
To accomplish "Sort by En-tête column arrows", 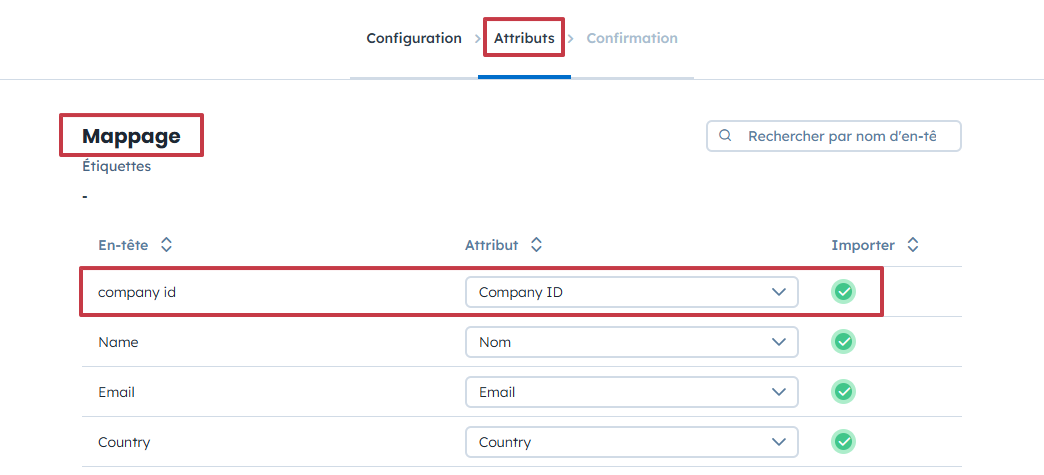I will [167, 245].
